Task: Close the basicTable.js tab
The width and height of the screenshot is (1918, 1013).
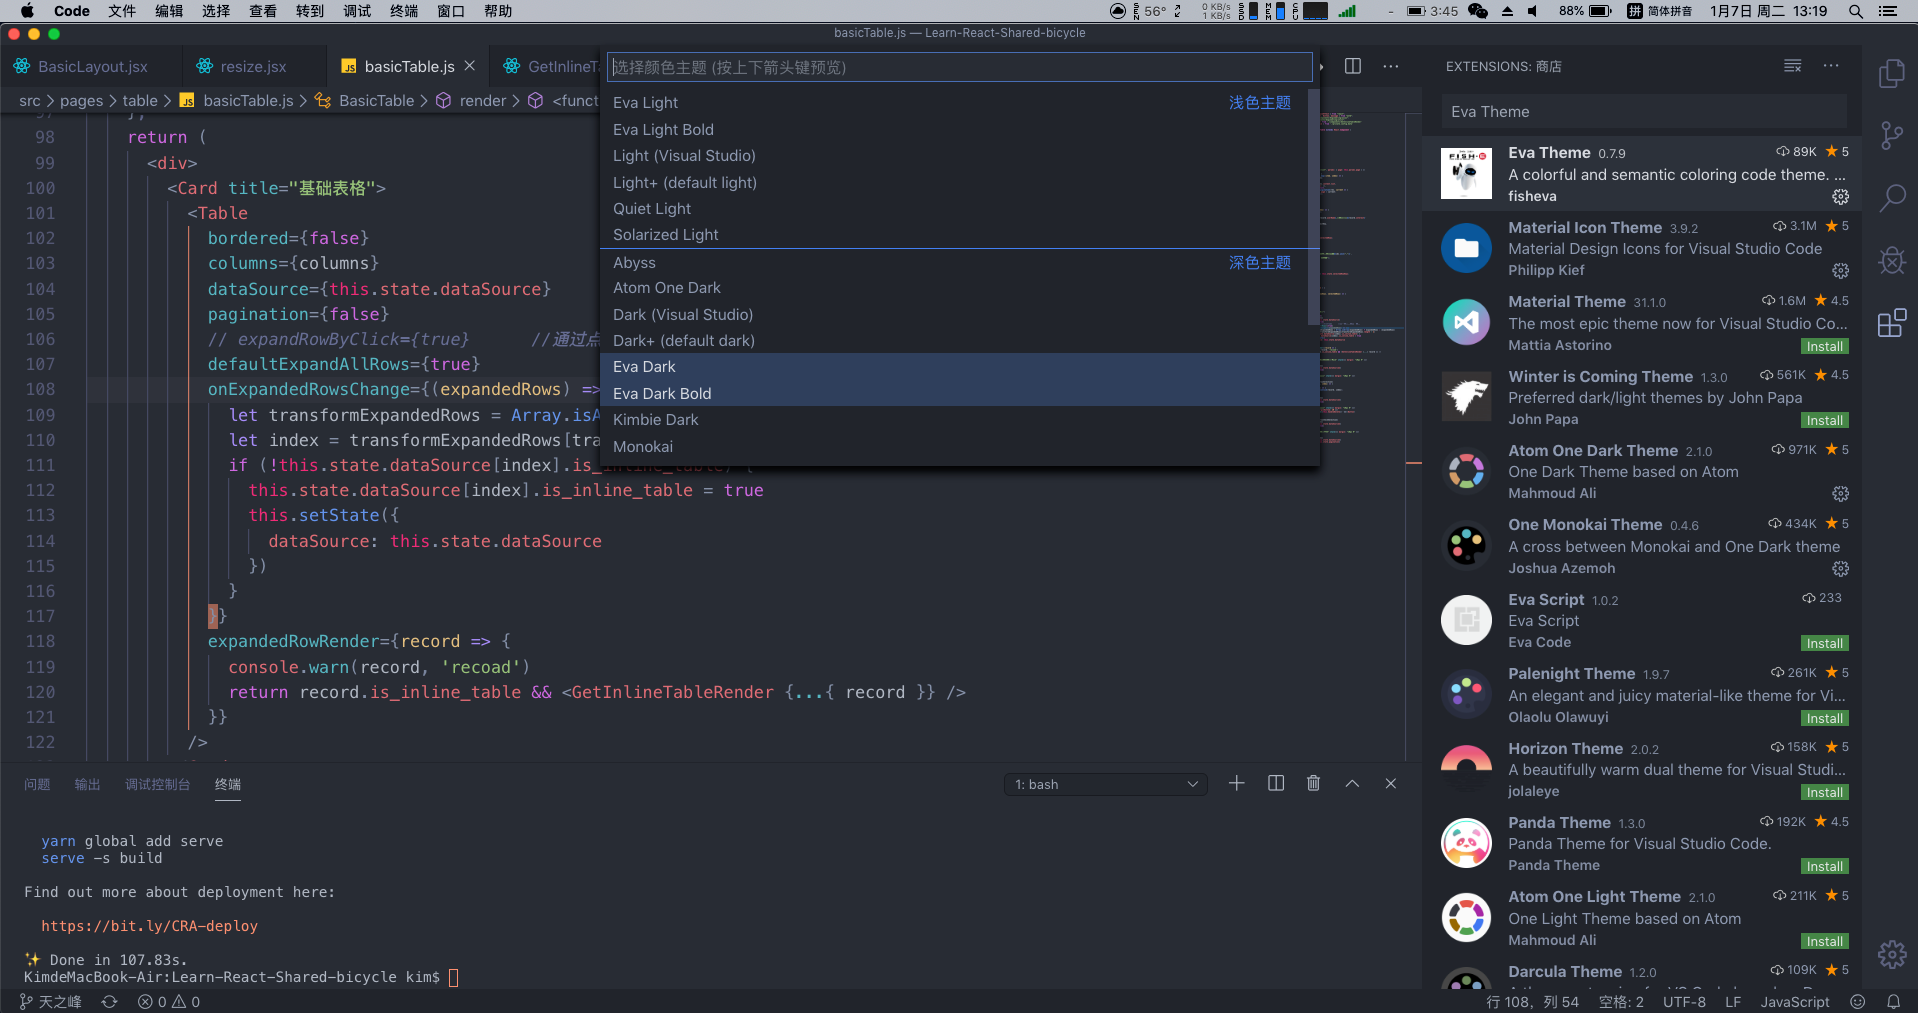Action: [470, 66]
